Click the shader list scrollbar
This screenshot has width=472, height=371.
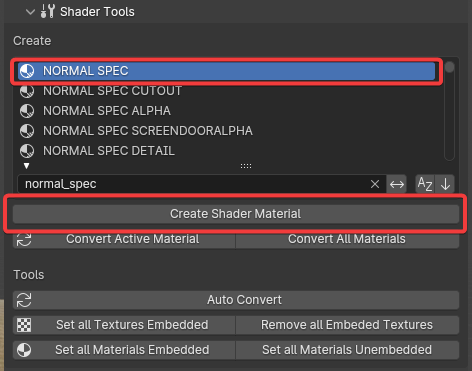coord(449,110)
